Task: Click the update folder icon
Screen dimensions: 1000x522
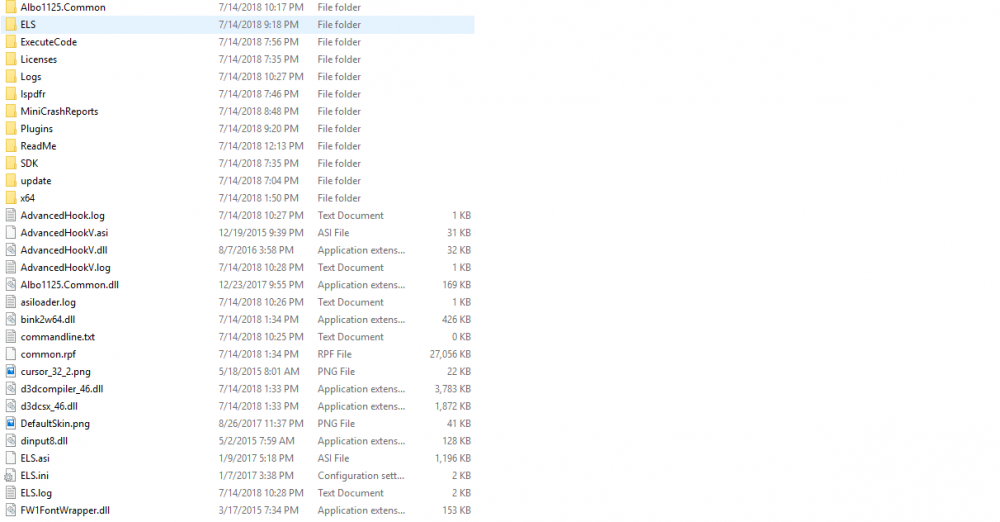Action: click(x=10, y=181)
